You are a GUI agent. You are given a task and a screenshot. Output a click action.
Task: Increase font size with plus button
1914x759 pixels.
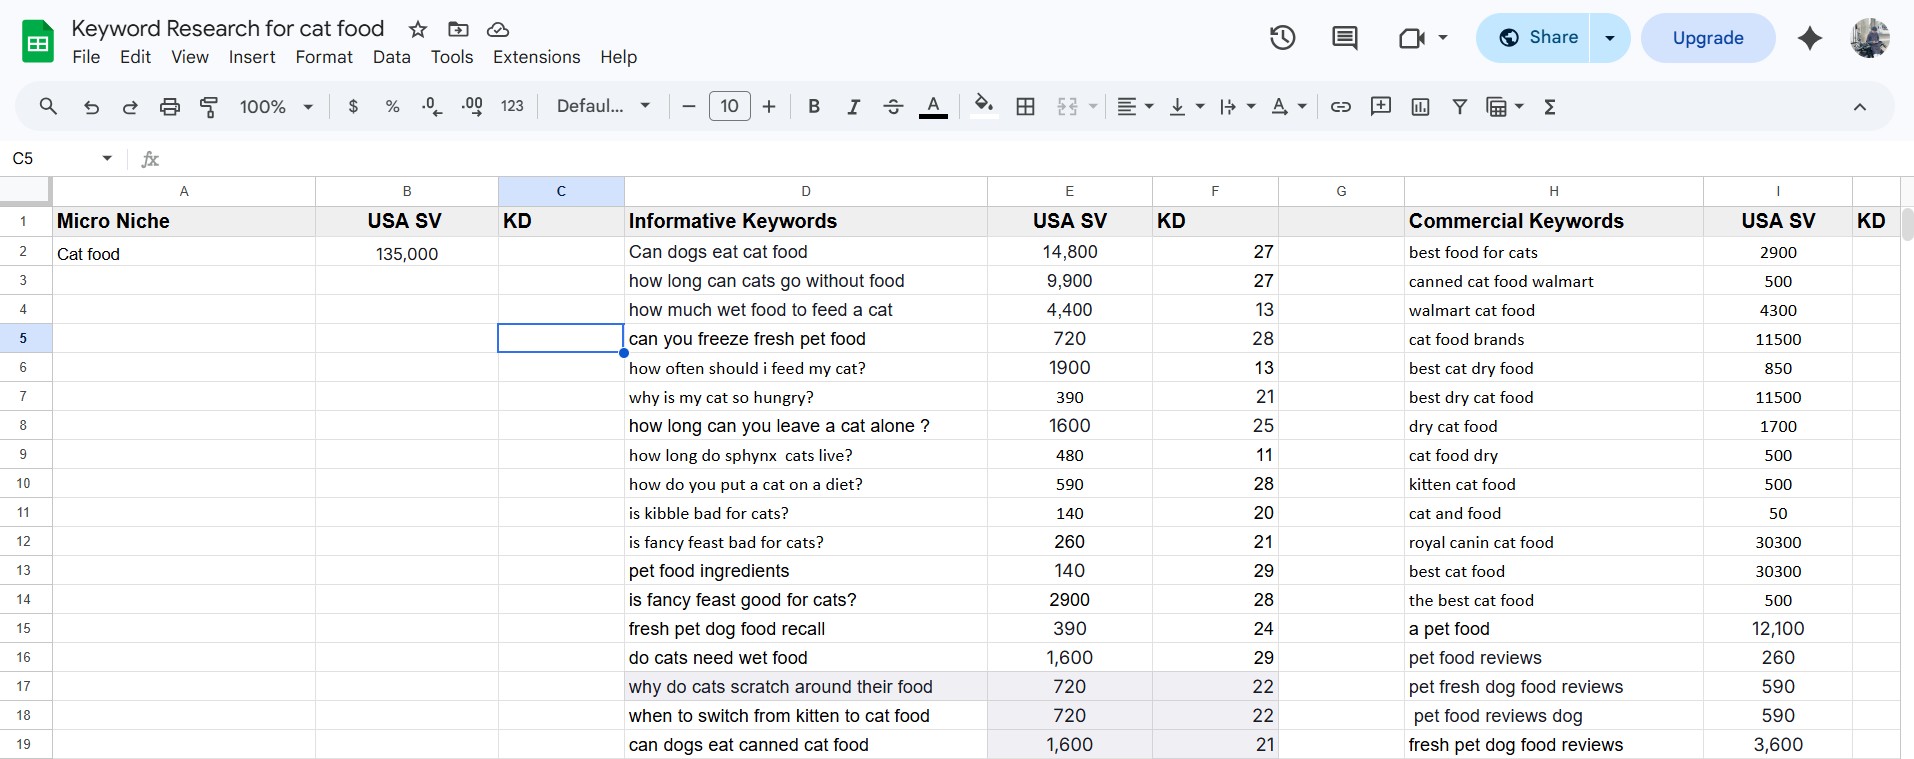pos(769,106)
